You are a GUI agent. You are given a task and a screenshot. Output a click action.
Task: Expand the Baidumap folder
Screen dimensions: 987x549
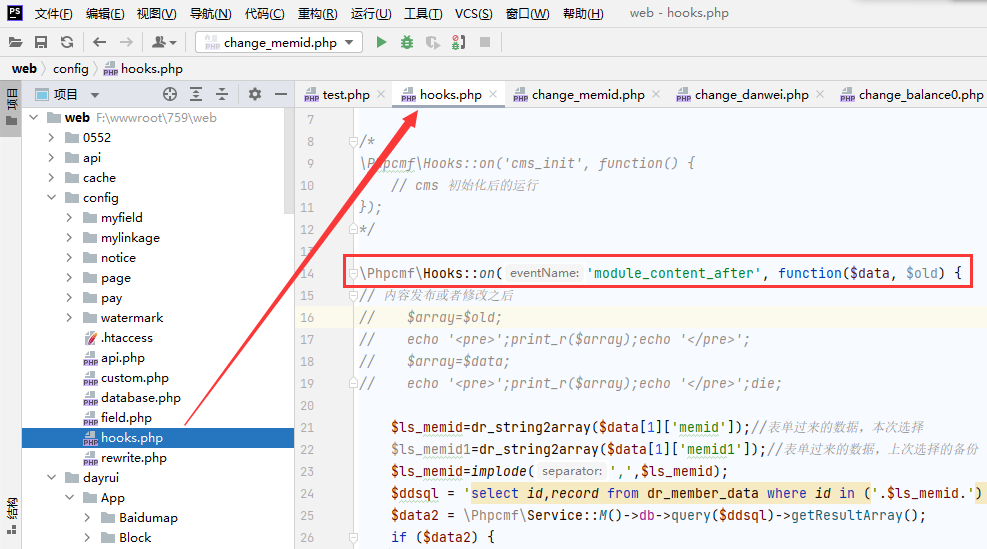click(87, 518)
